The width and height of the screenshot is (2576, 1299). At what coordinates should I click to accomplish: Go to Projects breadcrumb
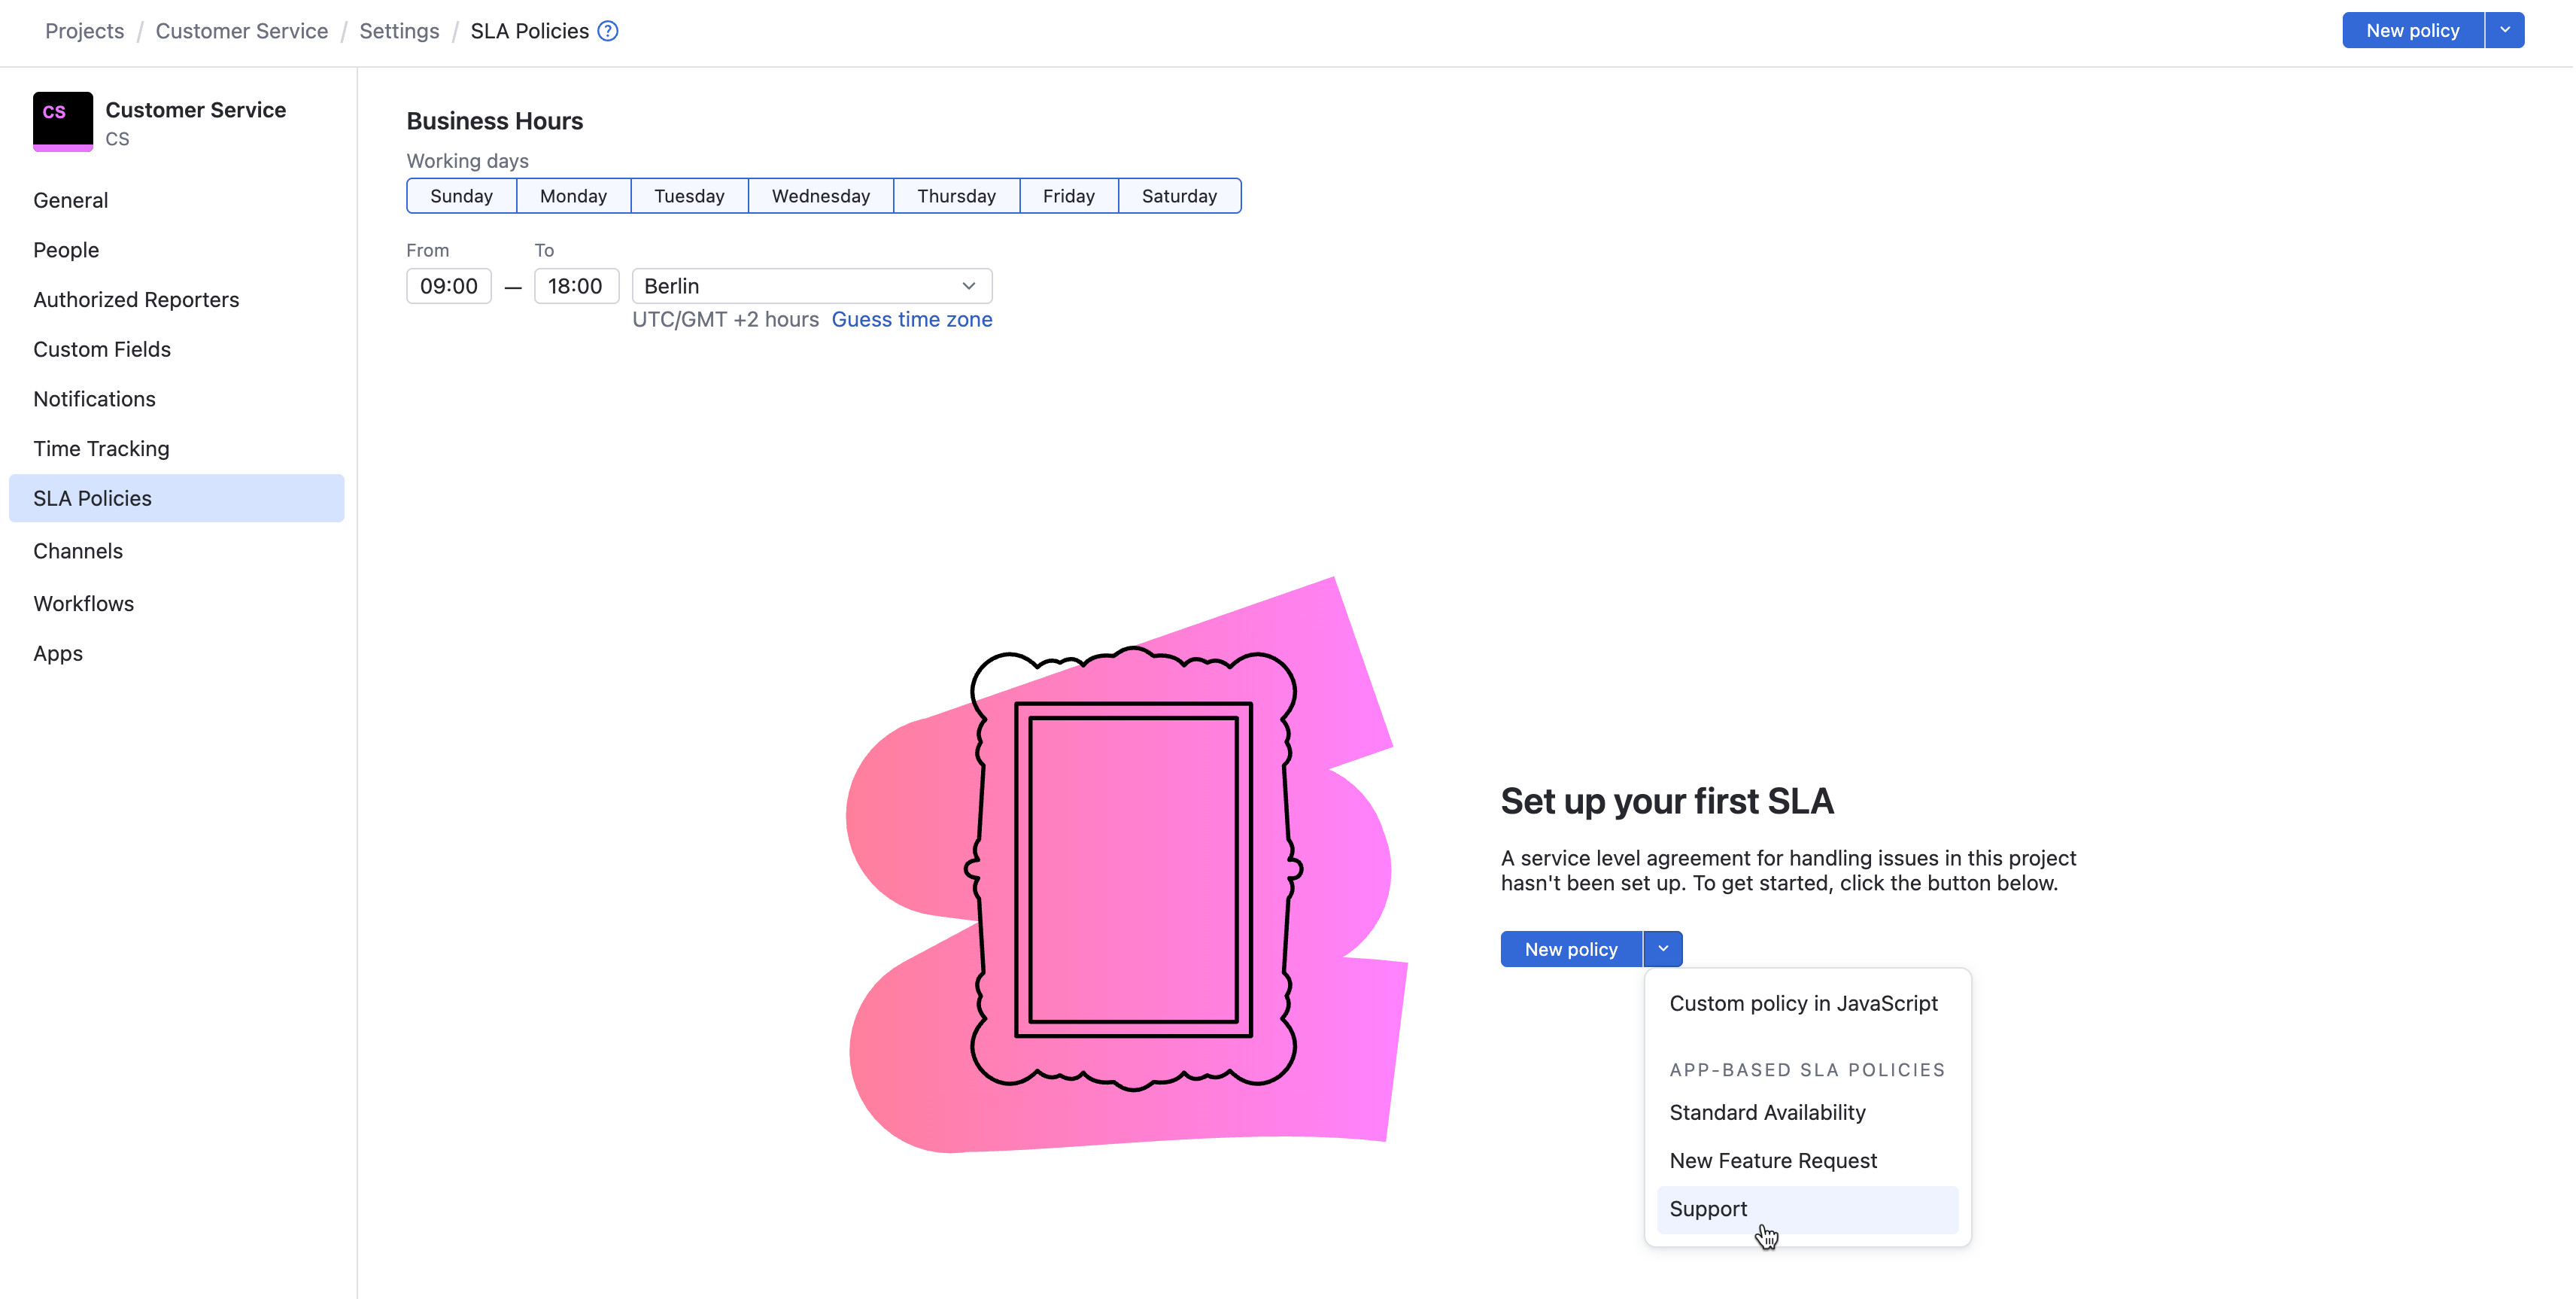click(85, 31)
